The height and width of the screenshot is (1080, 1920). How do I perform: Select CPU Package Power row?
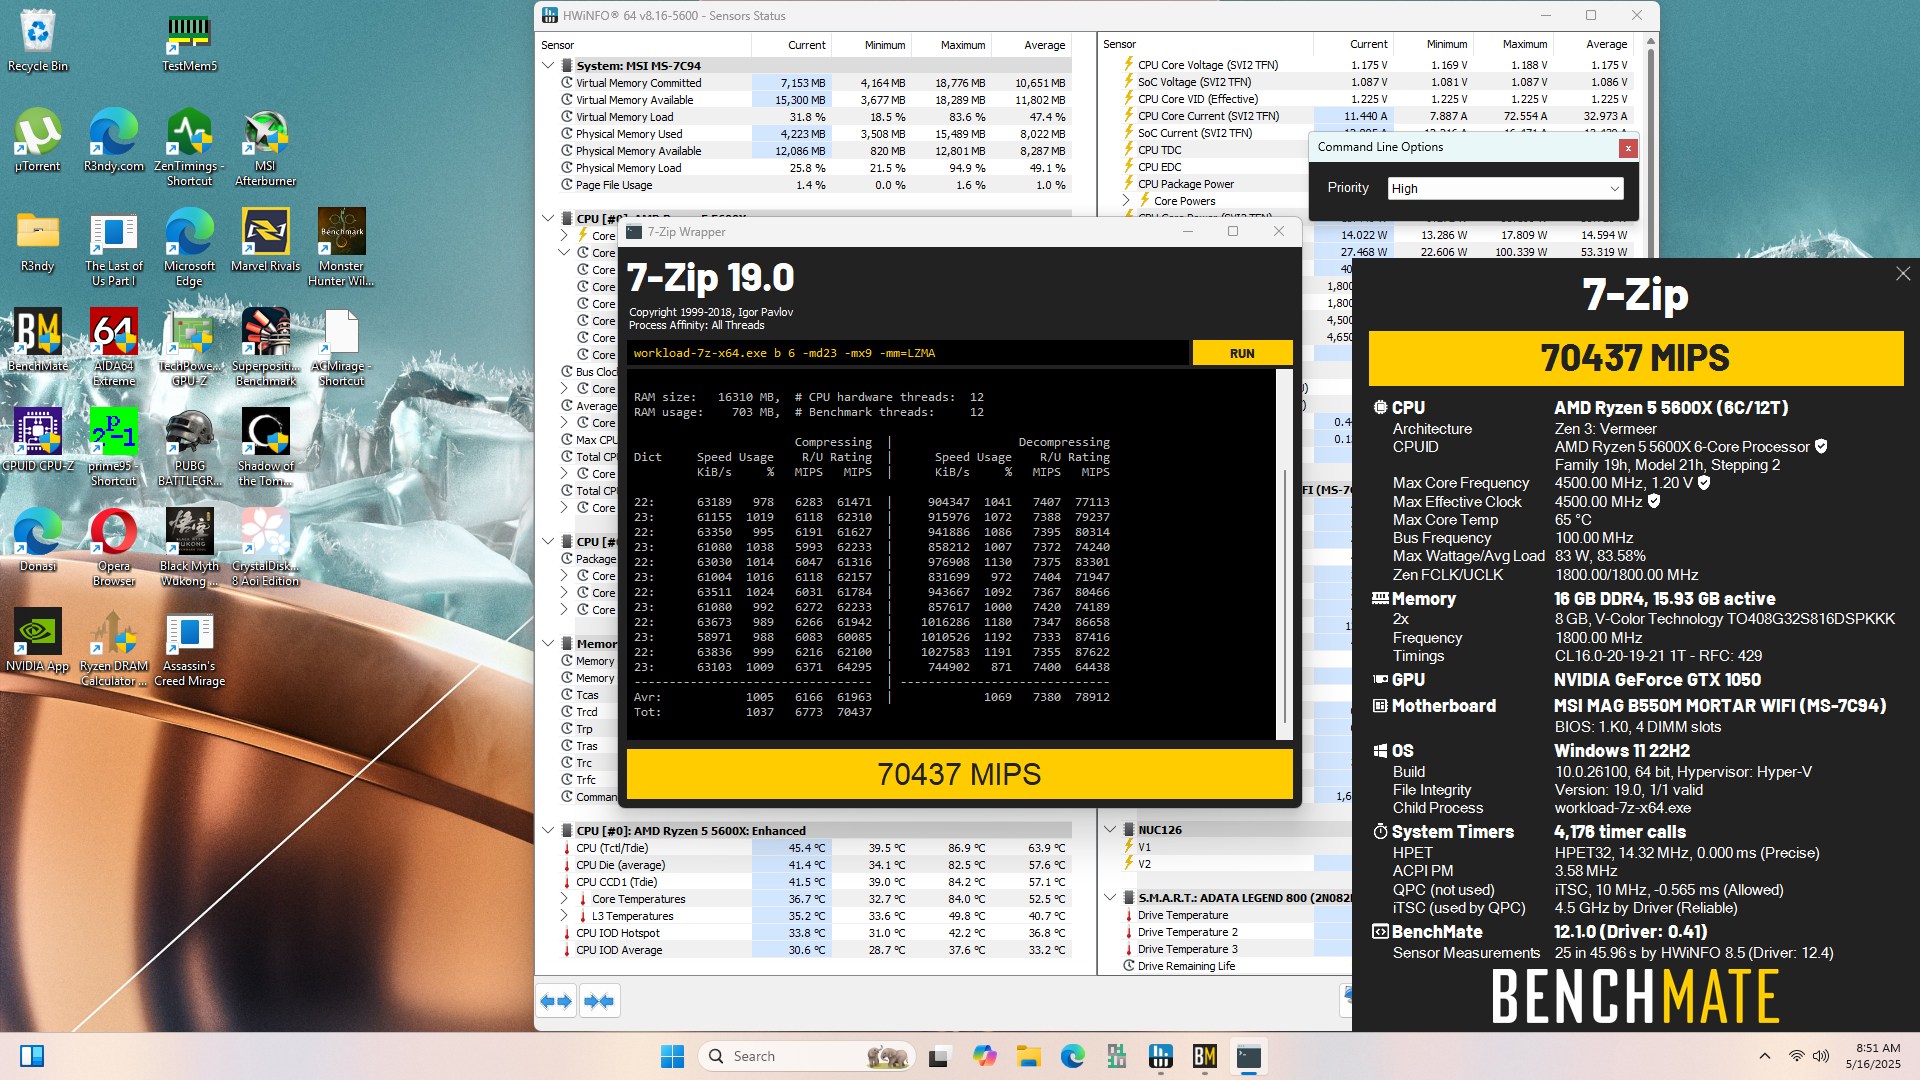[1212, 184]
